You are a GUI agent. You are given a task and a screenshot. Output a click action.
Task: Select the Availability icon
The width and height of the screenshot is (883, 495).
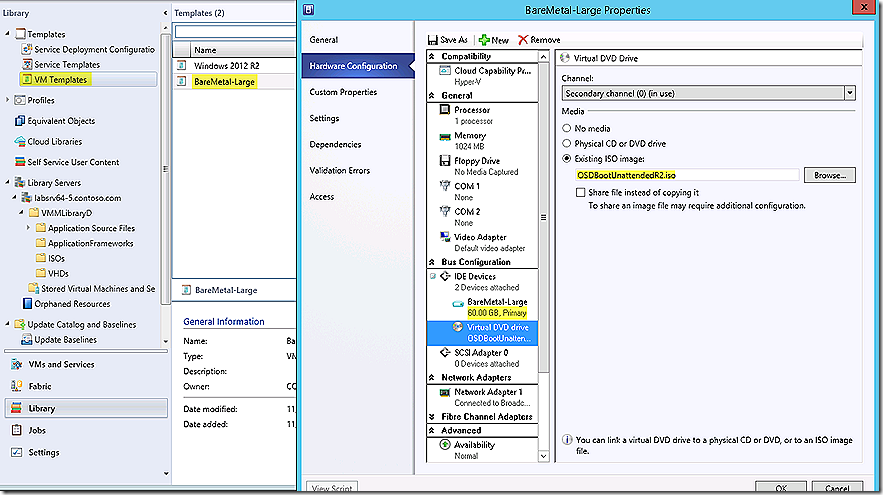(445, 445)
